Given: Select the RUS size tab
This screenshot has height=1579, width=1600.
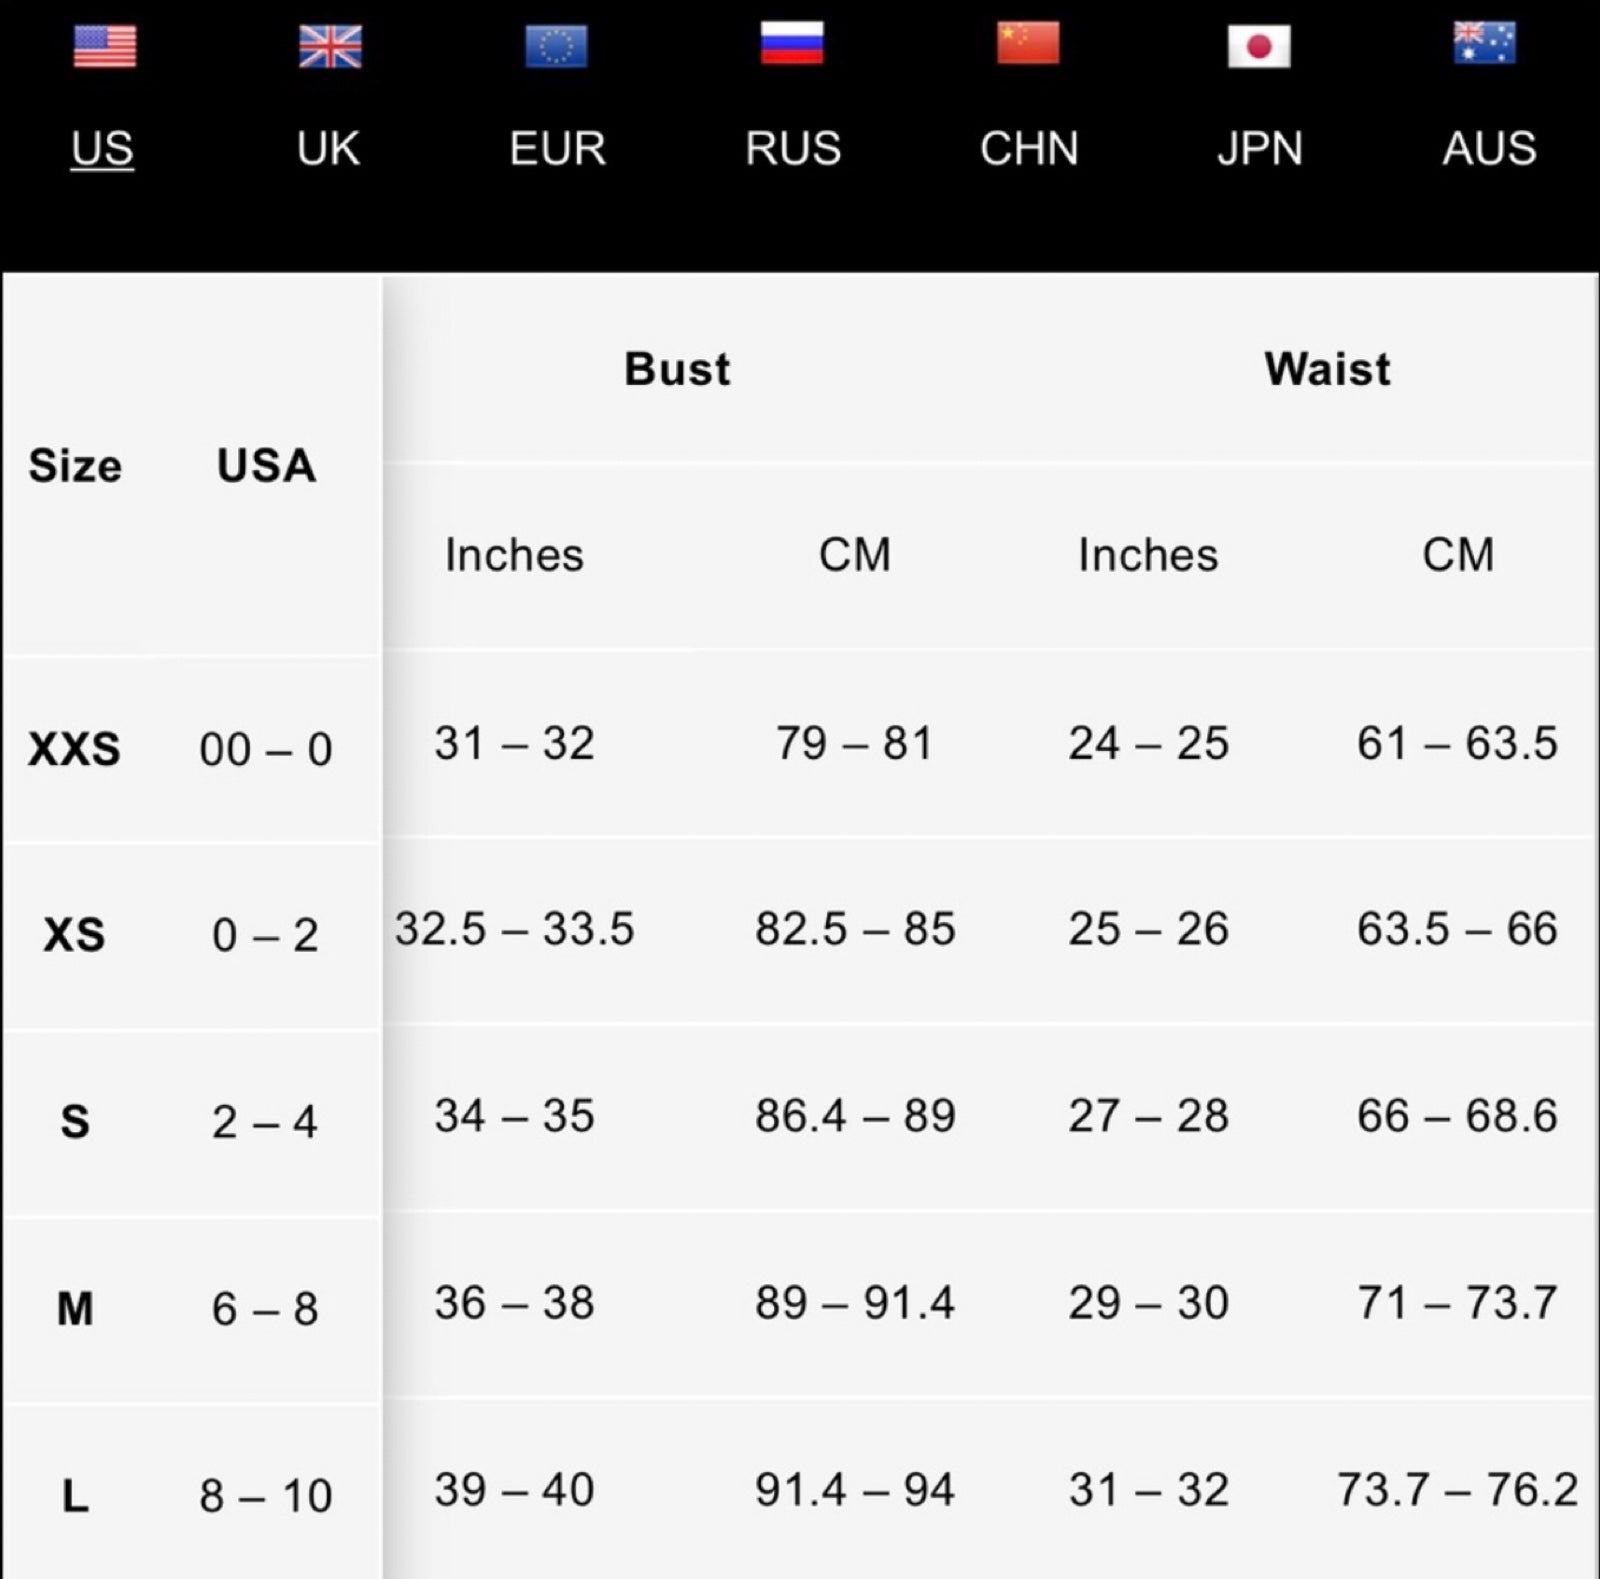Looking at the screenshot, I should tap(793, 149).
